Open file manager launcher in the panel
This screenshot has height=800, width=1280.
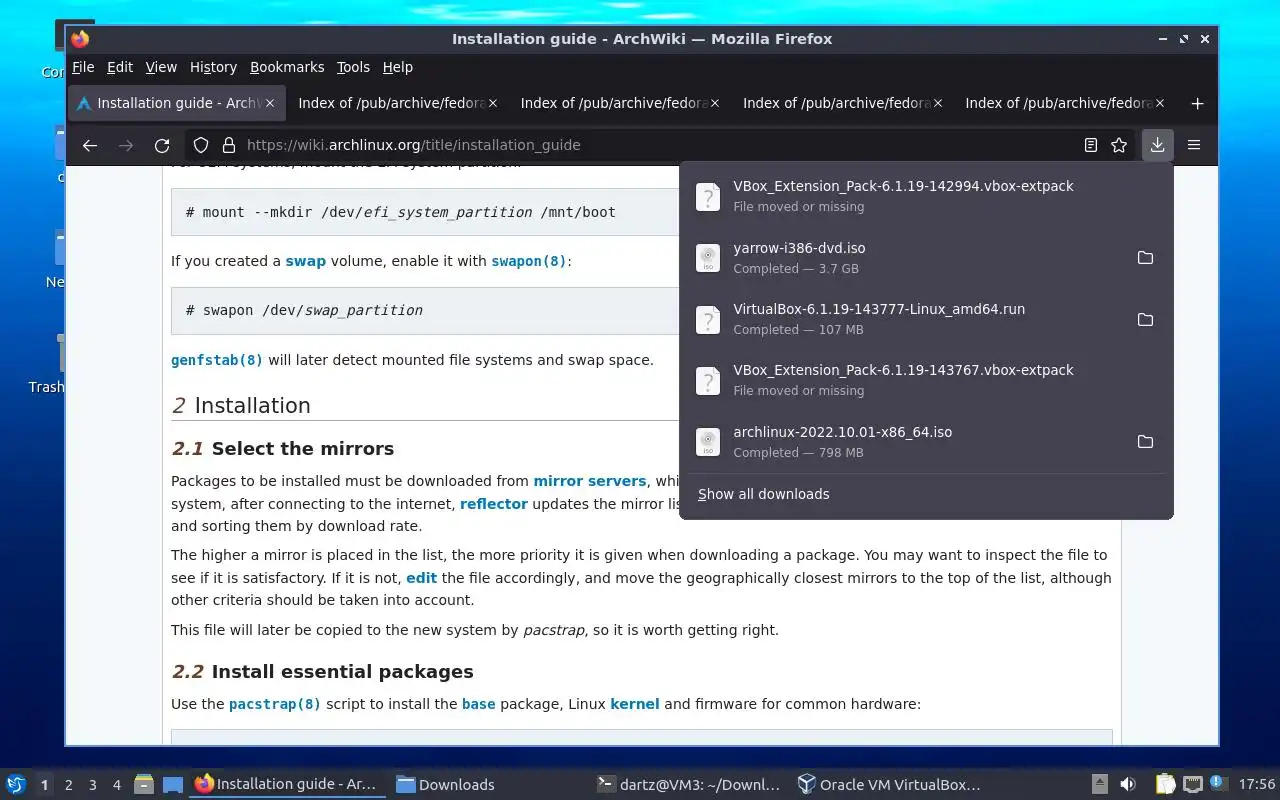coord(144,784)
